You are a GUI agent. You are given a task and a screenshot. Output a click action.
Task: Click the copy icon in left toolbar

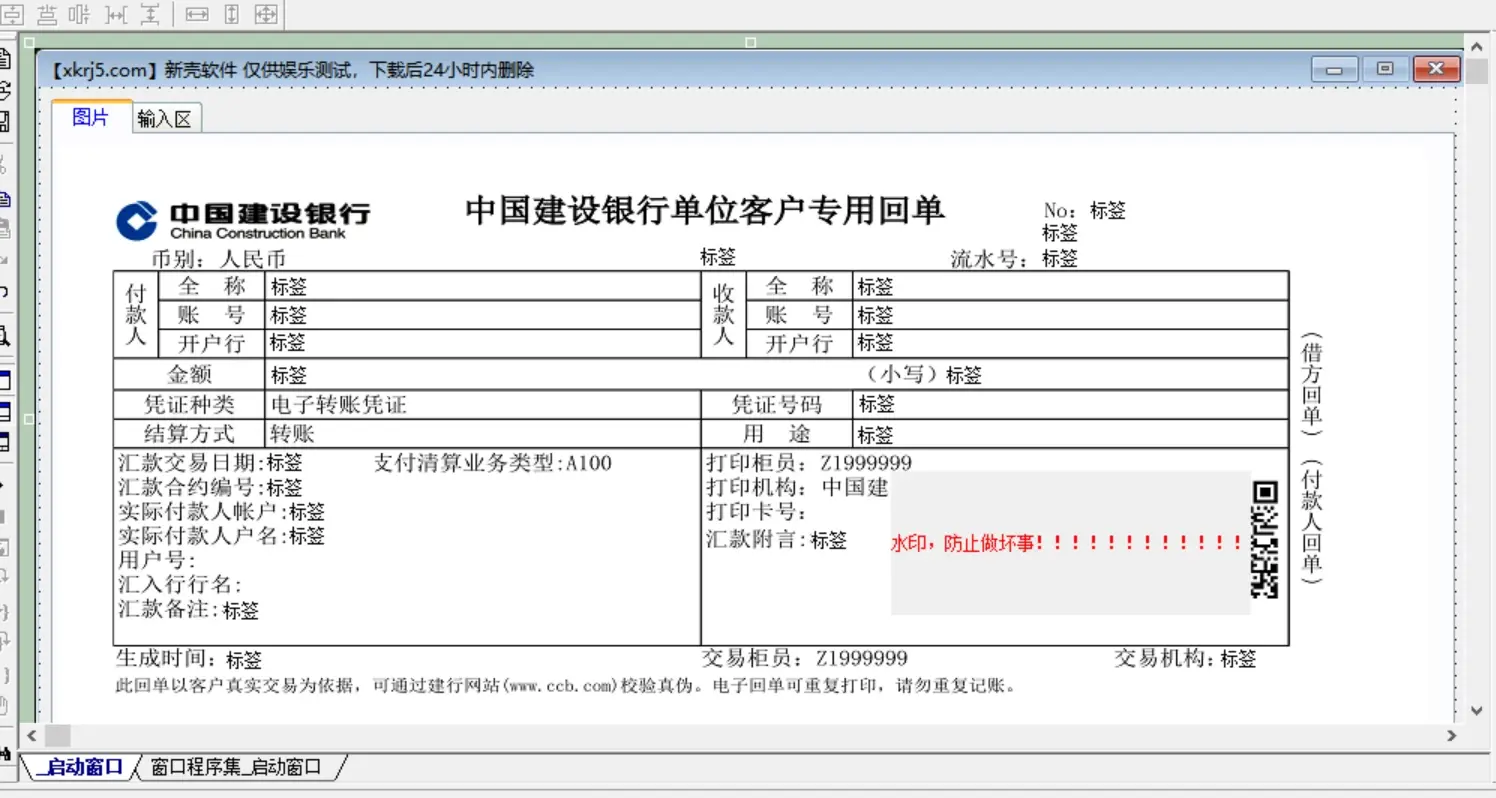pos(4,198)
